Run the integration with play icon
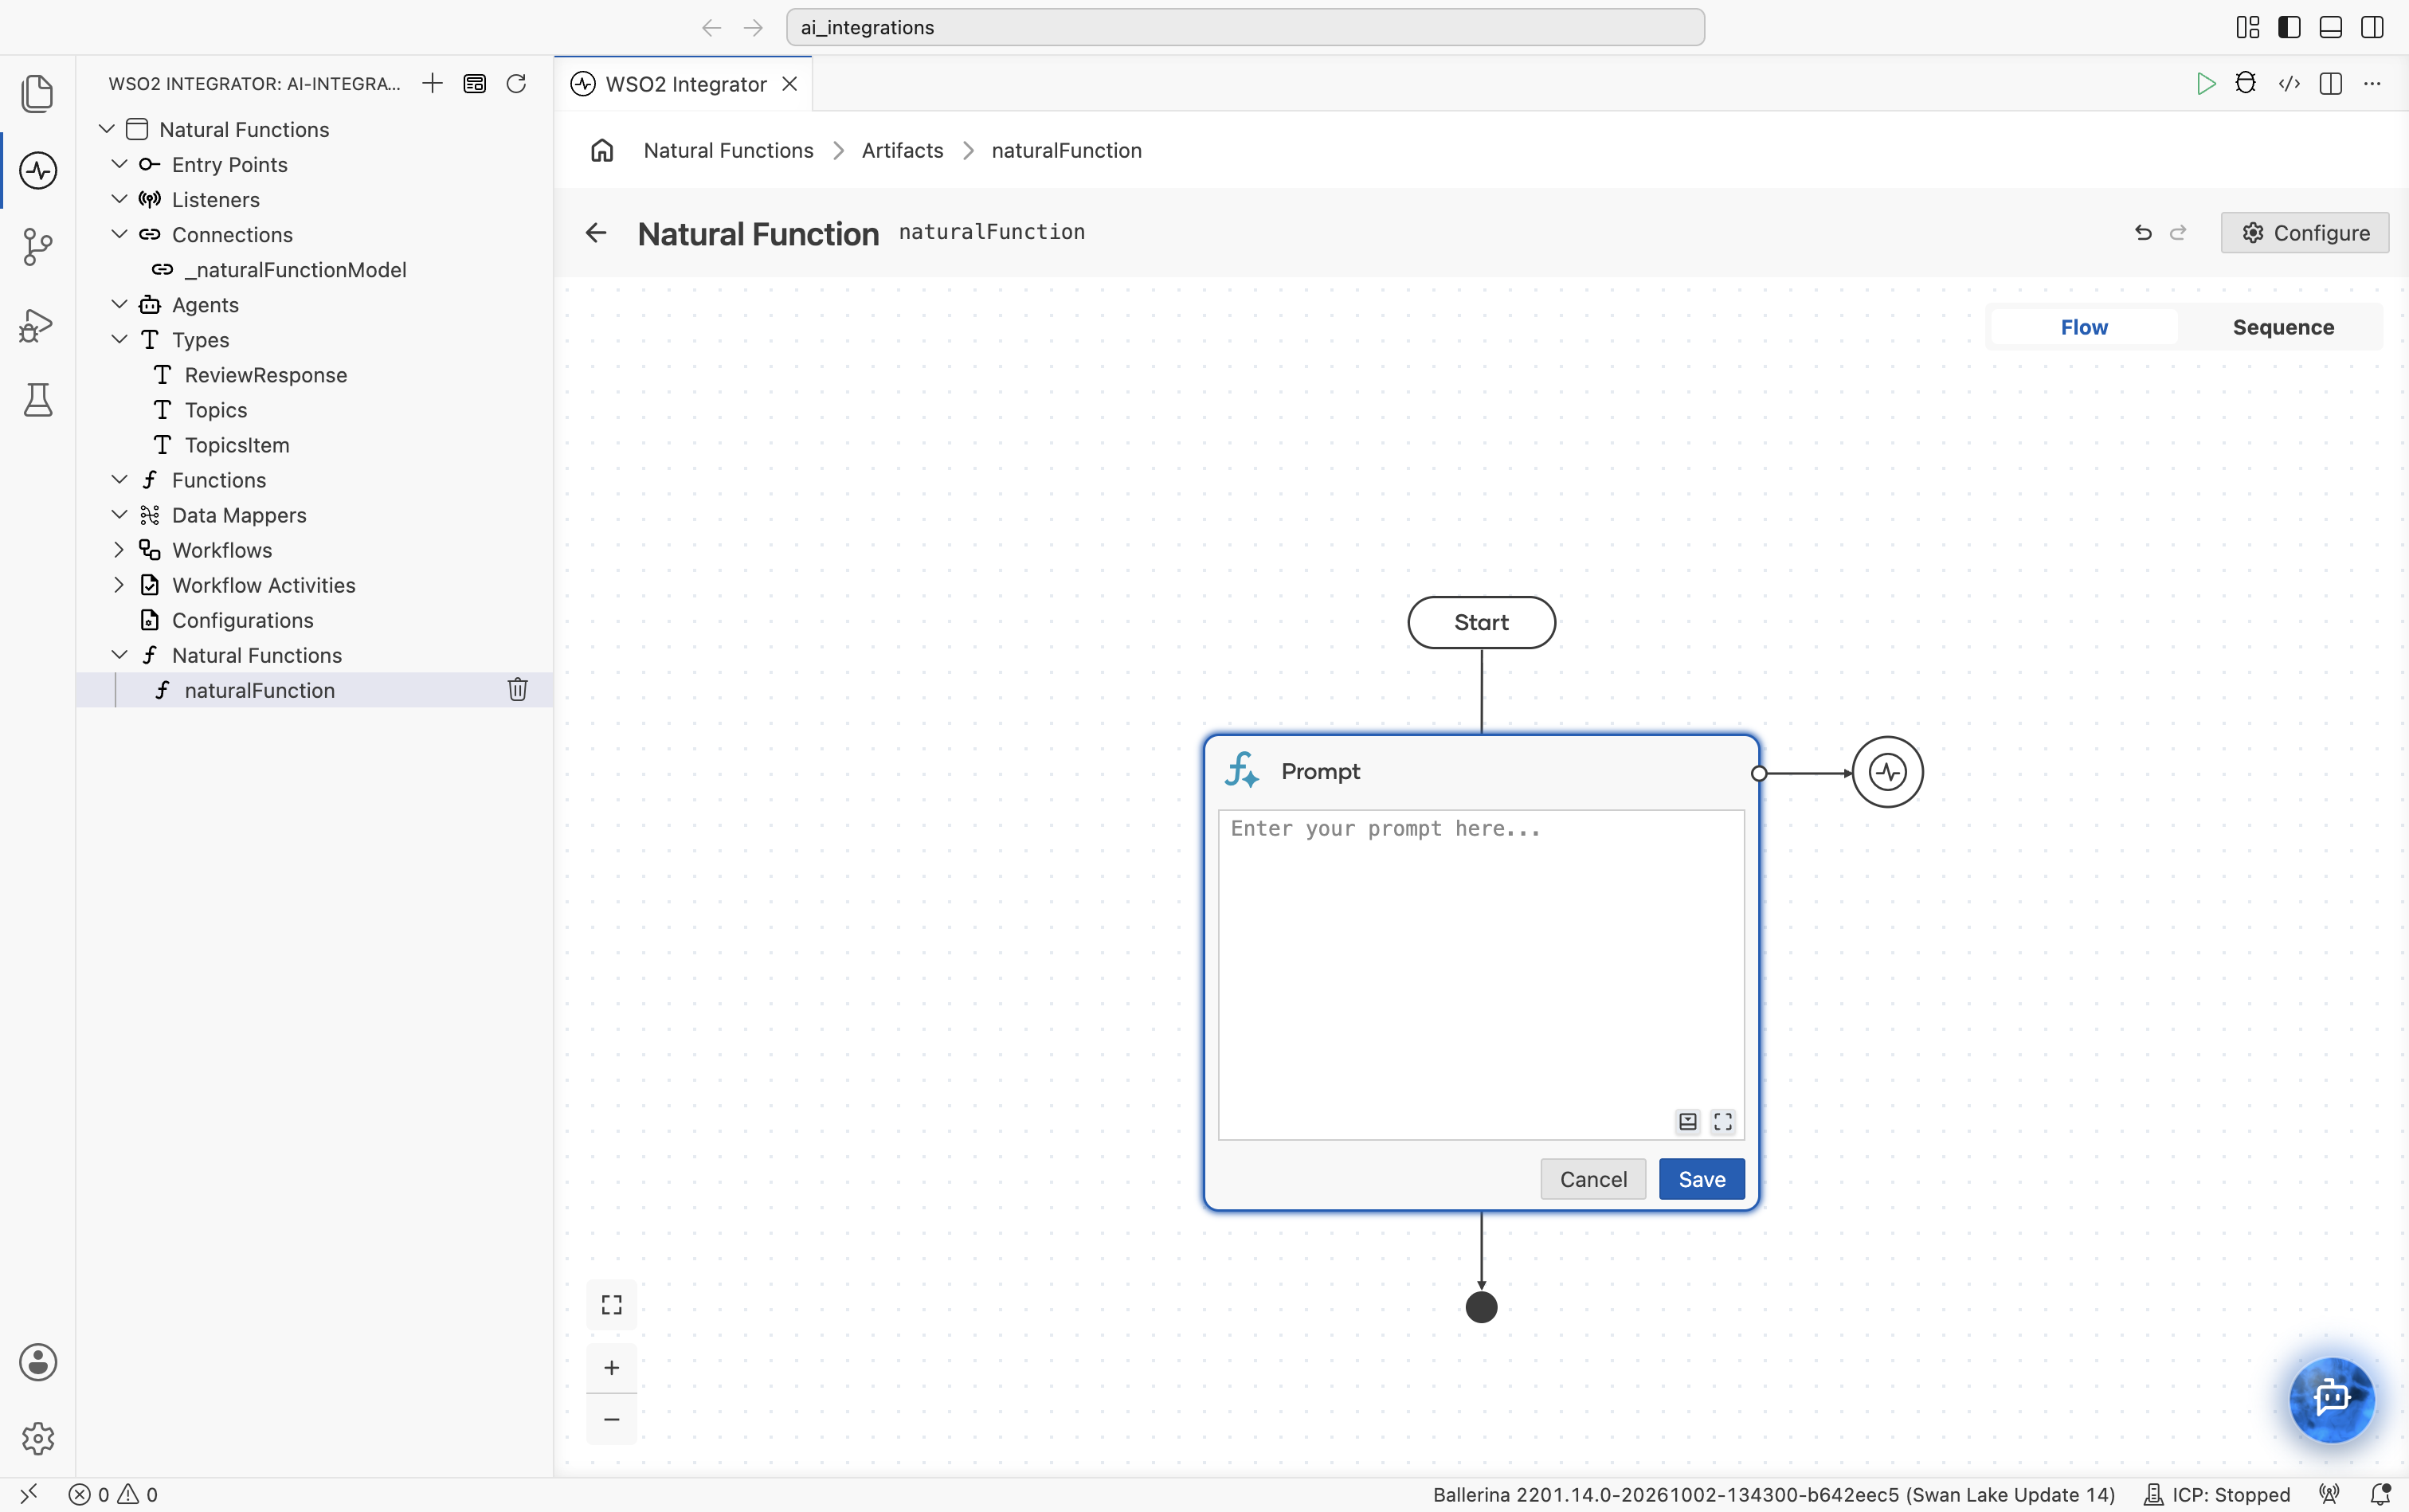This screenshot has height=1512, width=2409. [x=2205, y=83]
